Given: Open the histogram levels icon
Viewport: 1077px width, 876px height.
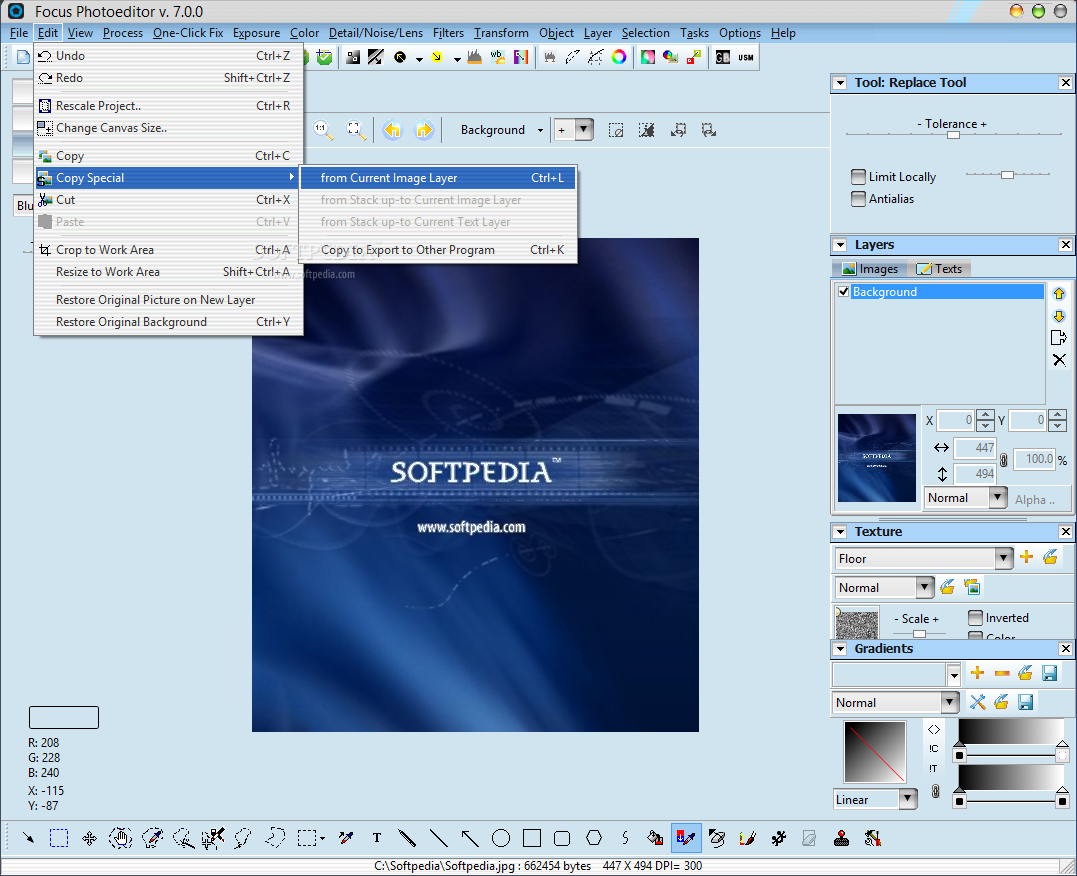Looking at the screenshot, I should click(474, 57).
